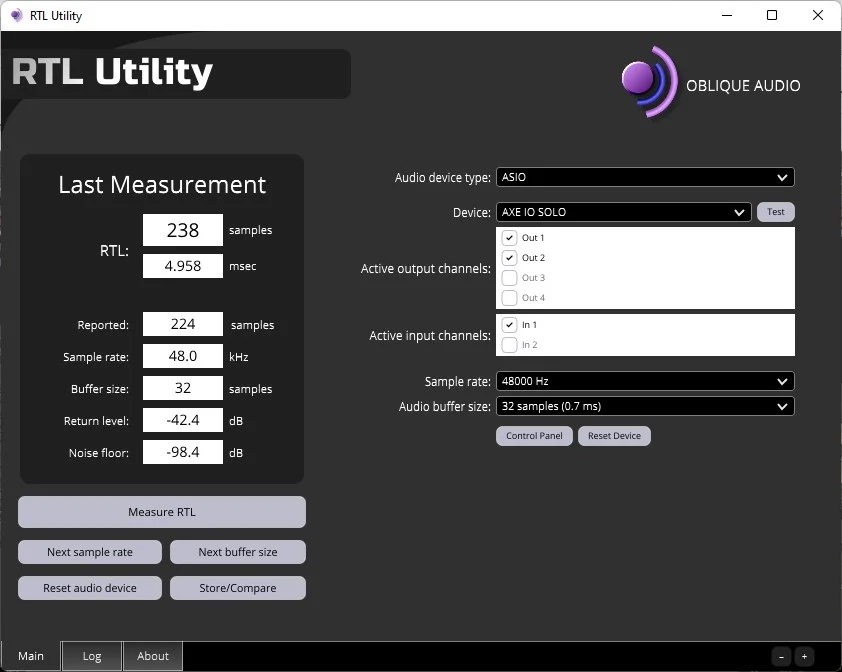Viewport: 842px width, 672px height.
Task: Disable the Out 1 output channel
Action: [x=509, y=237]
